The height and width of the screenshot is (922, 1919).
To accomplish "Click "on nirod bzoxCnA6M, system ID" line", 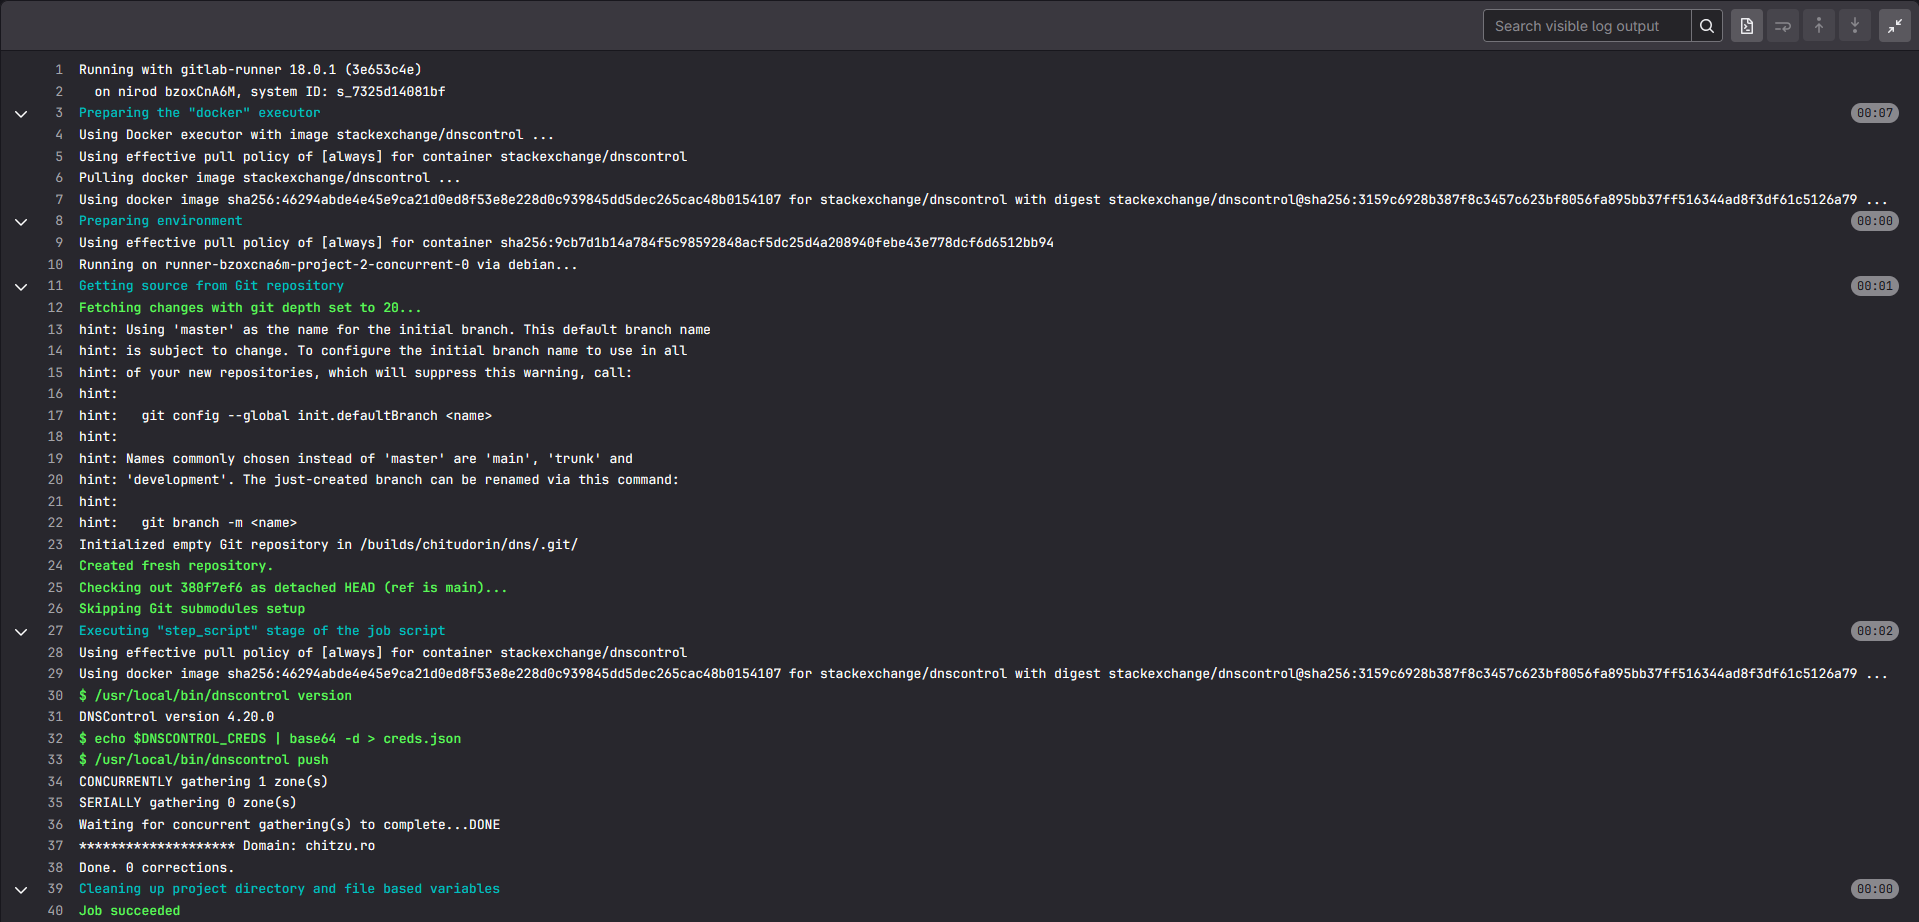I will tap(270, 92).
